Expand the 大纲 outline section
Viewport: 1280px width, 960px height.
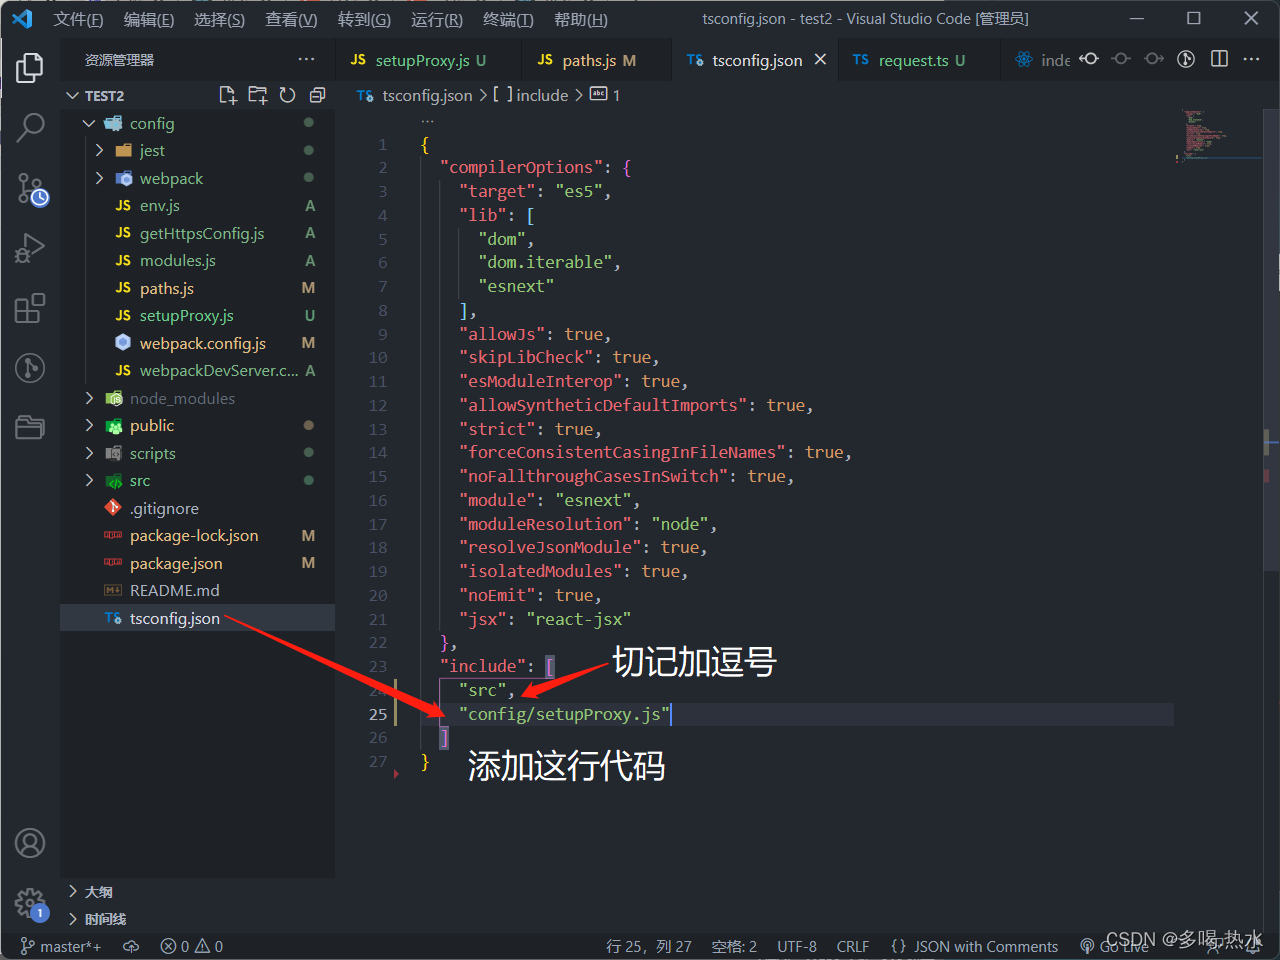pyautogui.click(x=198, y=891)
